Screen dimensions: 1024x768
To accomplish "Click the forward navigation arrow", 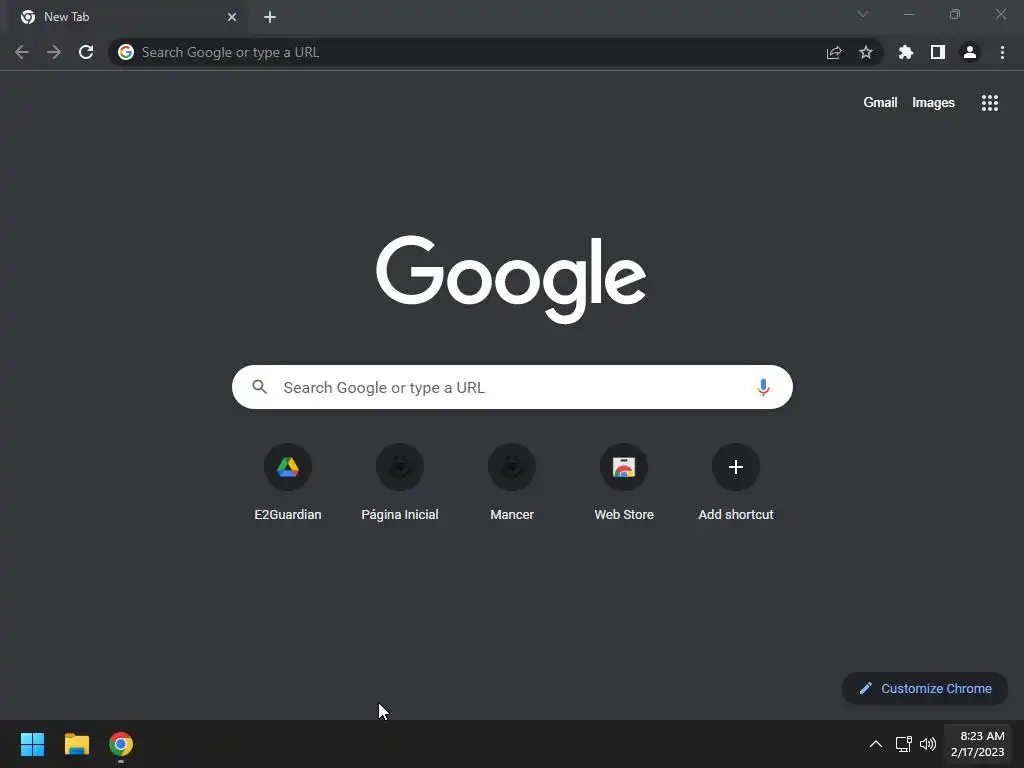I will coord(54,52).
